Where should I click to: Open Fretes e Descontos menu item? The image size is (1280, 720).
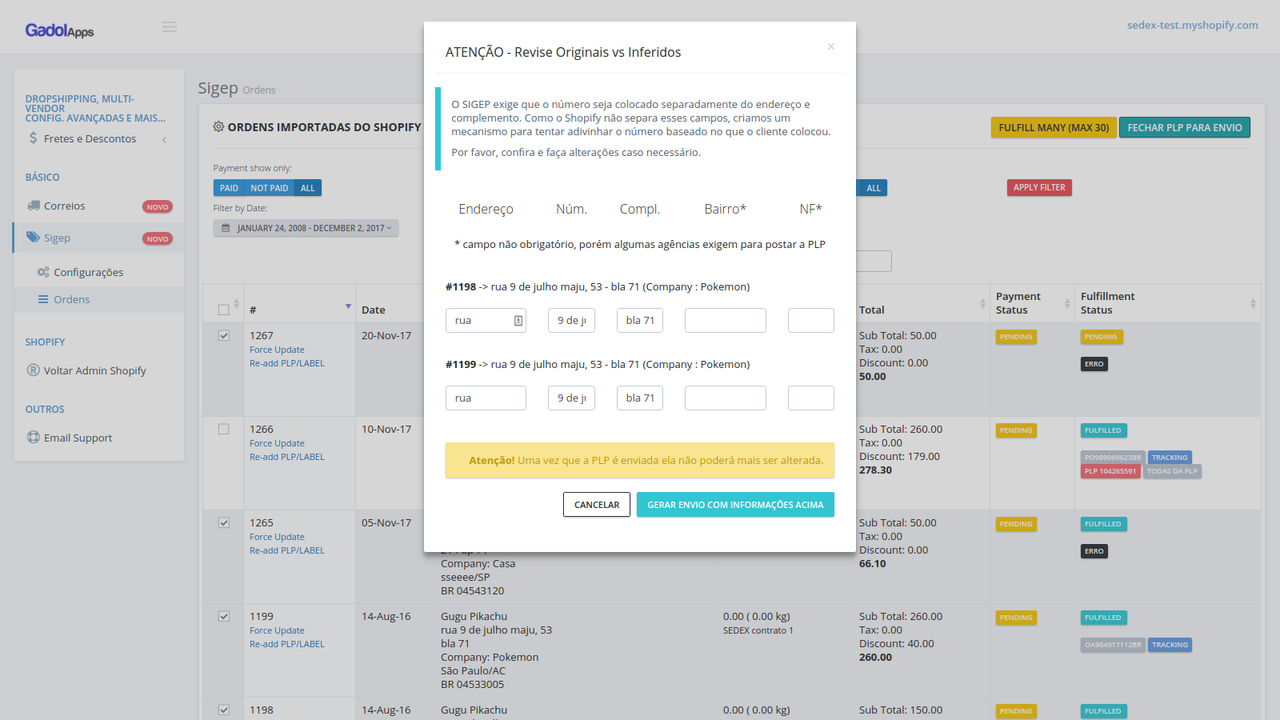[x=90, y=139]
